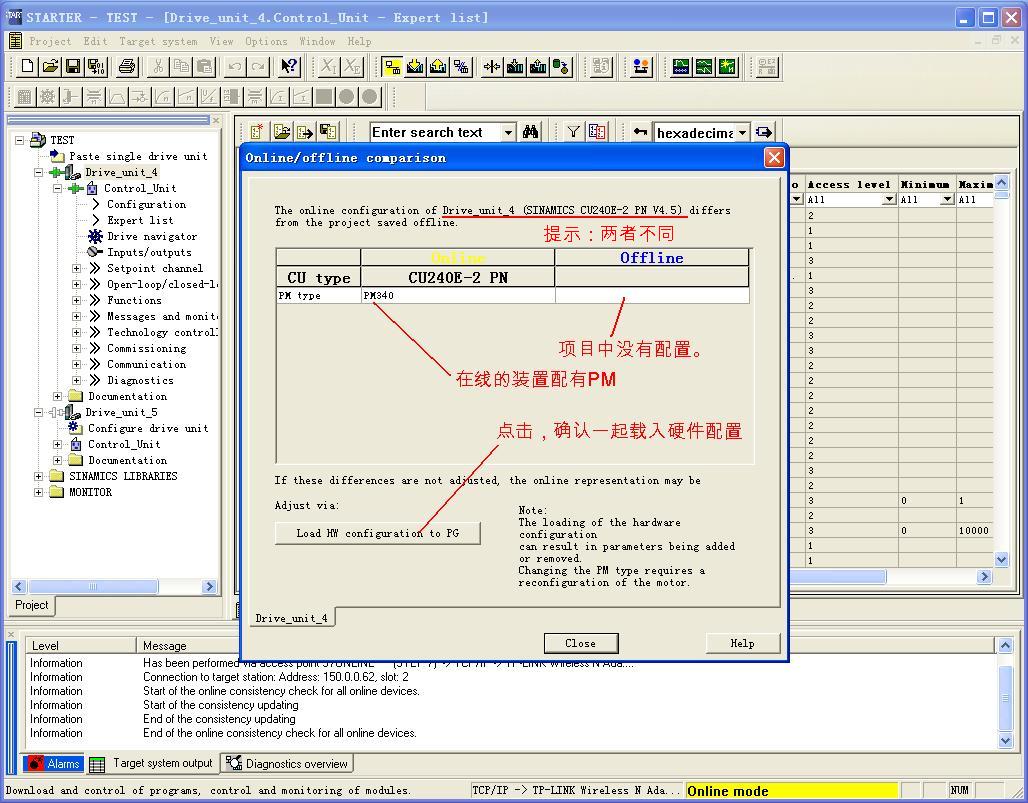1028x803 pixels.
Task: Save the project with the floppy disk icon
Action: [x=73, y=66]
